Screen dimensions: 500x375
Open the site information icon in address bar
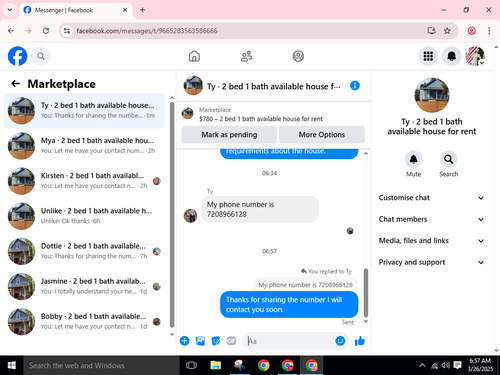[67, 31]
